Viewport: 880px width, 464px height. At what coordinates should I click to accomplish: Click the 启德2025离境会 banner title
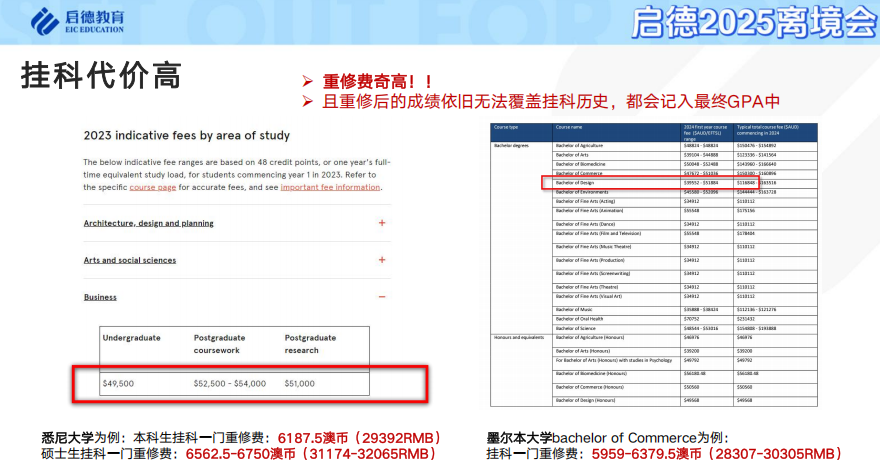[x=754, y=24]
